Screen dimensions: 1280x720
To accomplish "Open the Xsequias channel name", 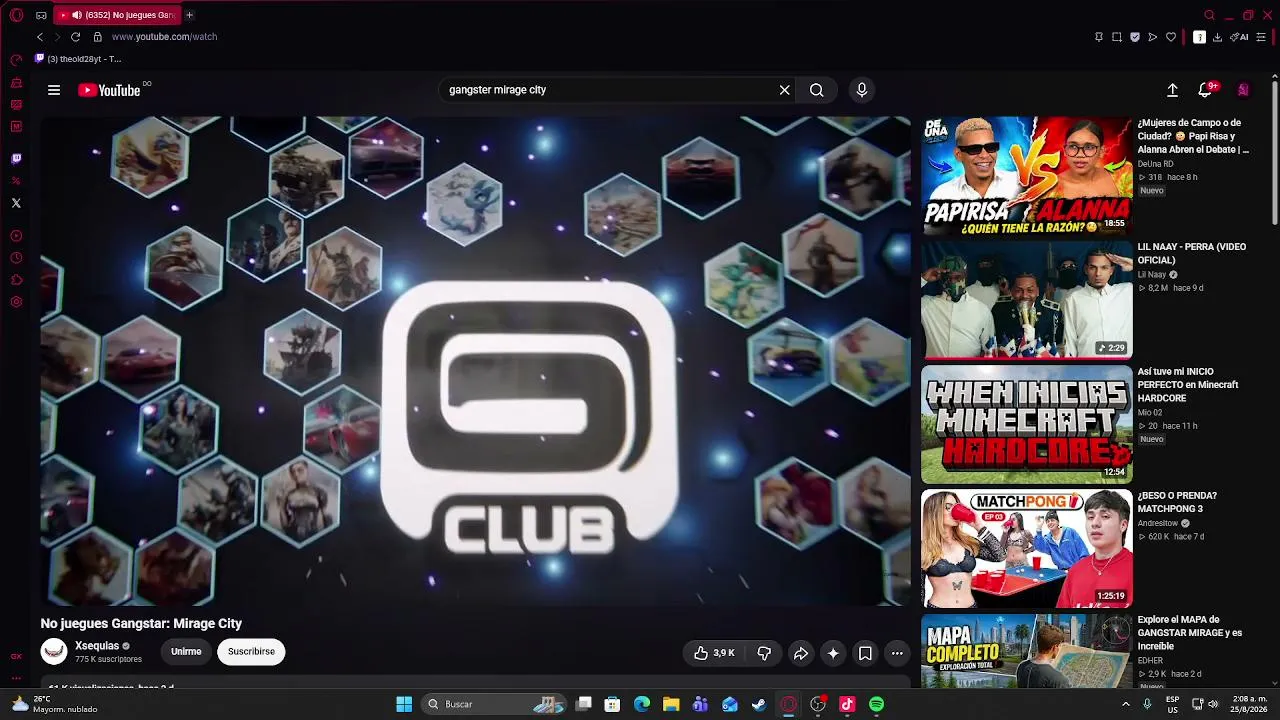I will click(x=97, y=646).
